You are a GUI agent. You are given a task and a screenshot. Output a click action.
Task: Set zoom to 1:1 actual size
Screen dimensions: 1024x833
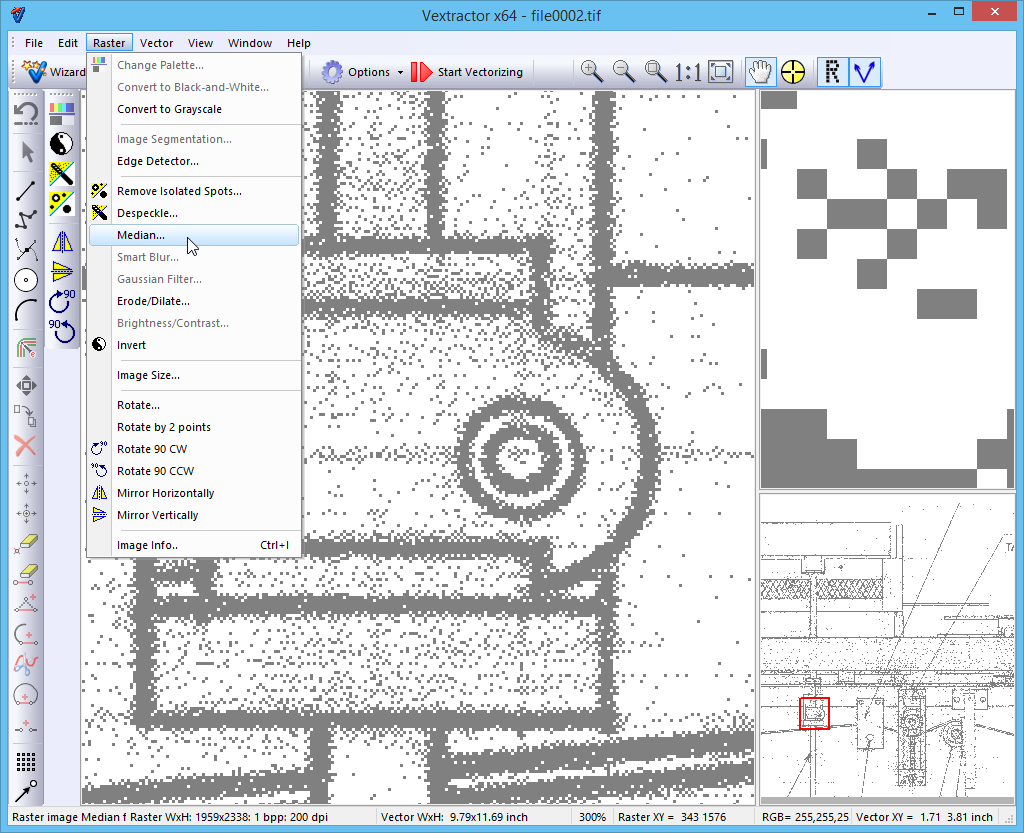687,71
